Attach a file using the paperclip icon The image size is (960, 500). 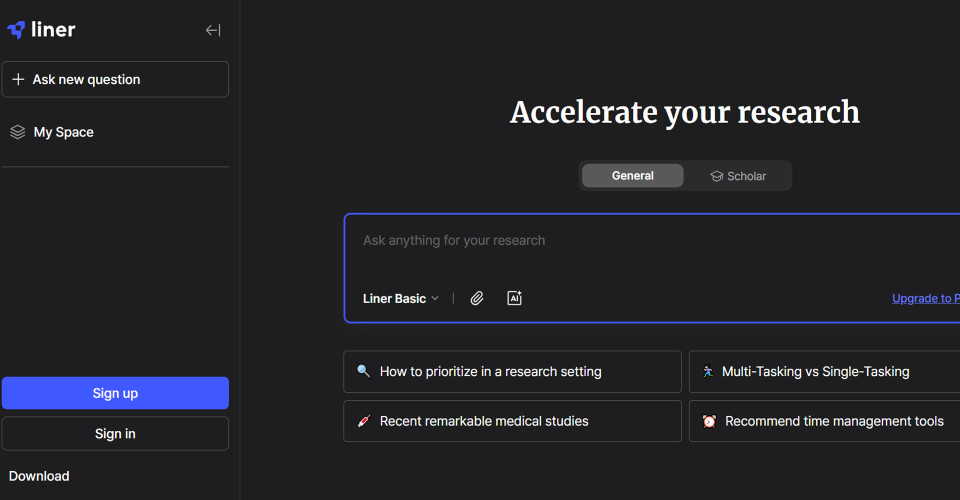pos(477,298)
